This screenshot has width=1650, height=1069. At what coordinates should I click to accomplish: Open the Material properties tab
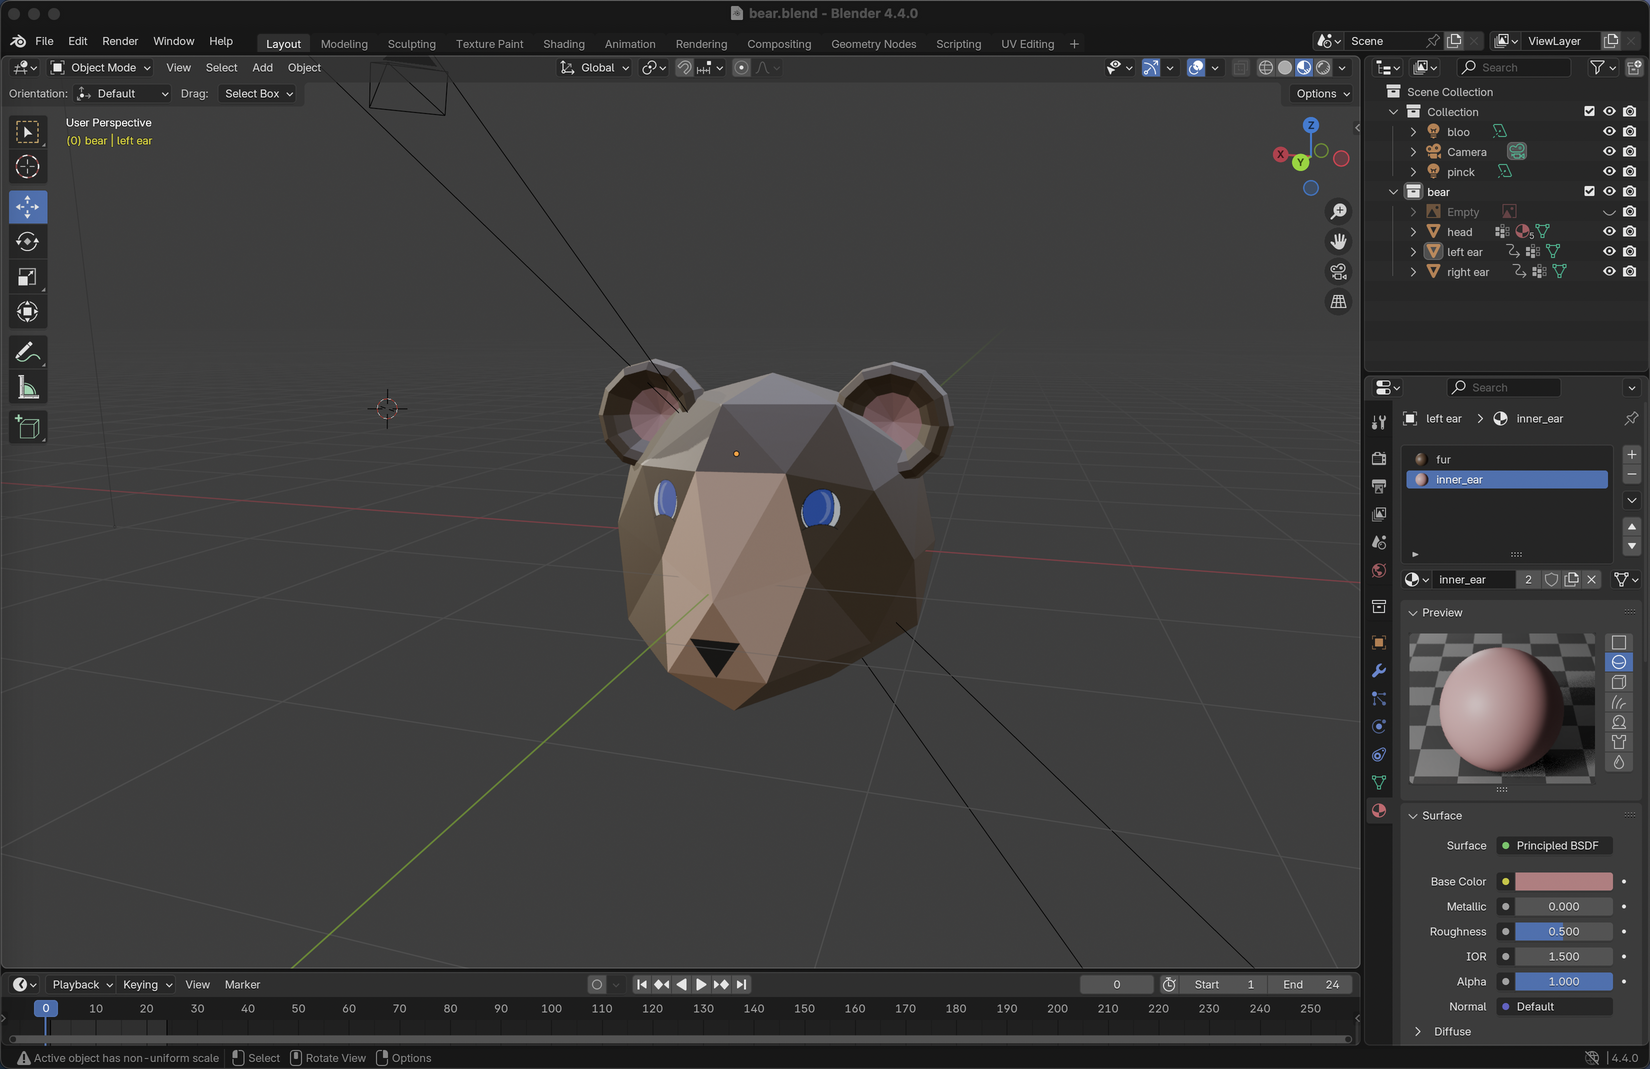tap(1379, 810)
